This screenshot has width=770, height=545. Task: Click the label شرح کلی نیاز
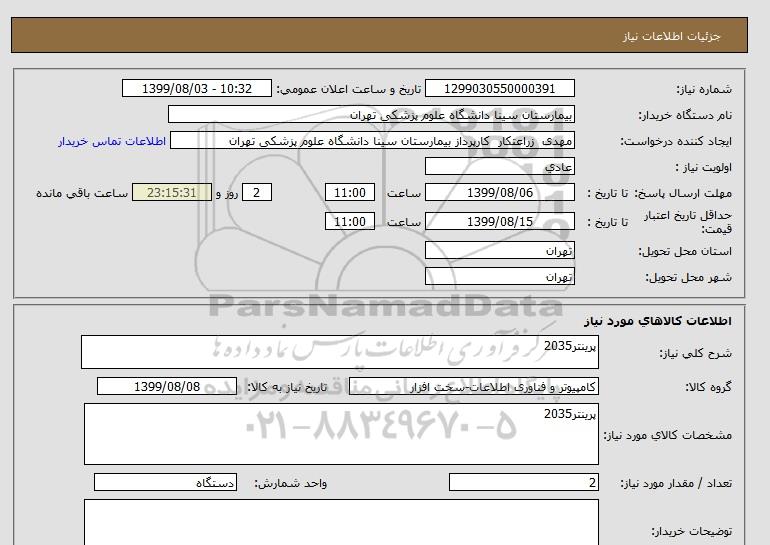click(695, 353)
